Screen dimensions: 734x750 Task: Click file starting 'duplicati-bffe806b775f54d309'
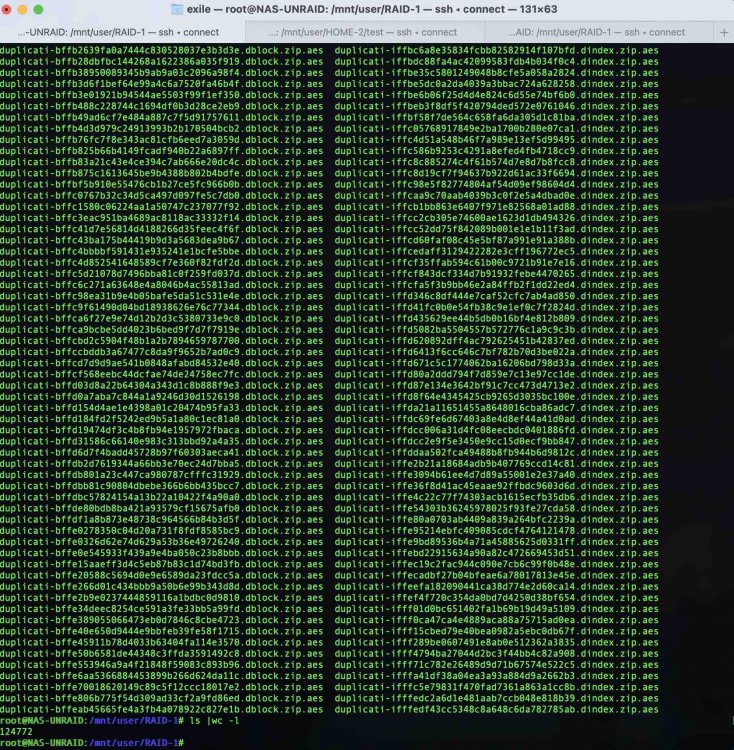pos(162,698)
